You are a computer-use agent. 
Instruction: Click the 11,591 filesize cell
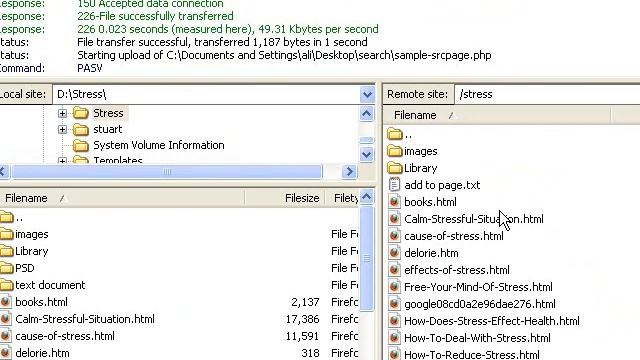coord(302,336)
